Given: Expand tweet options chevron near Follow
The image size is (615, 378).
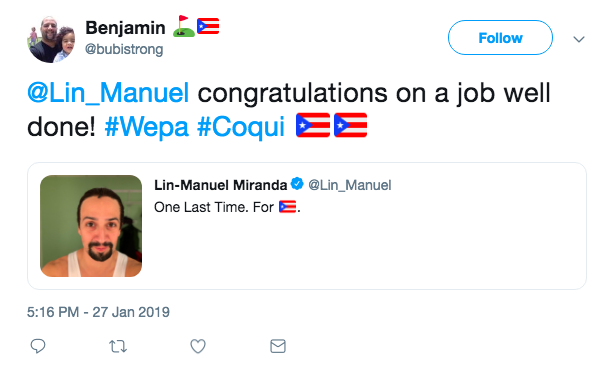Looking at the screenshot, I should pyautogui.click(x=579, y=39).
